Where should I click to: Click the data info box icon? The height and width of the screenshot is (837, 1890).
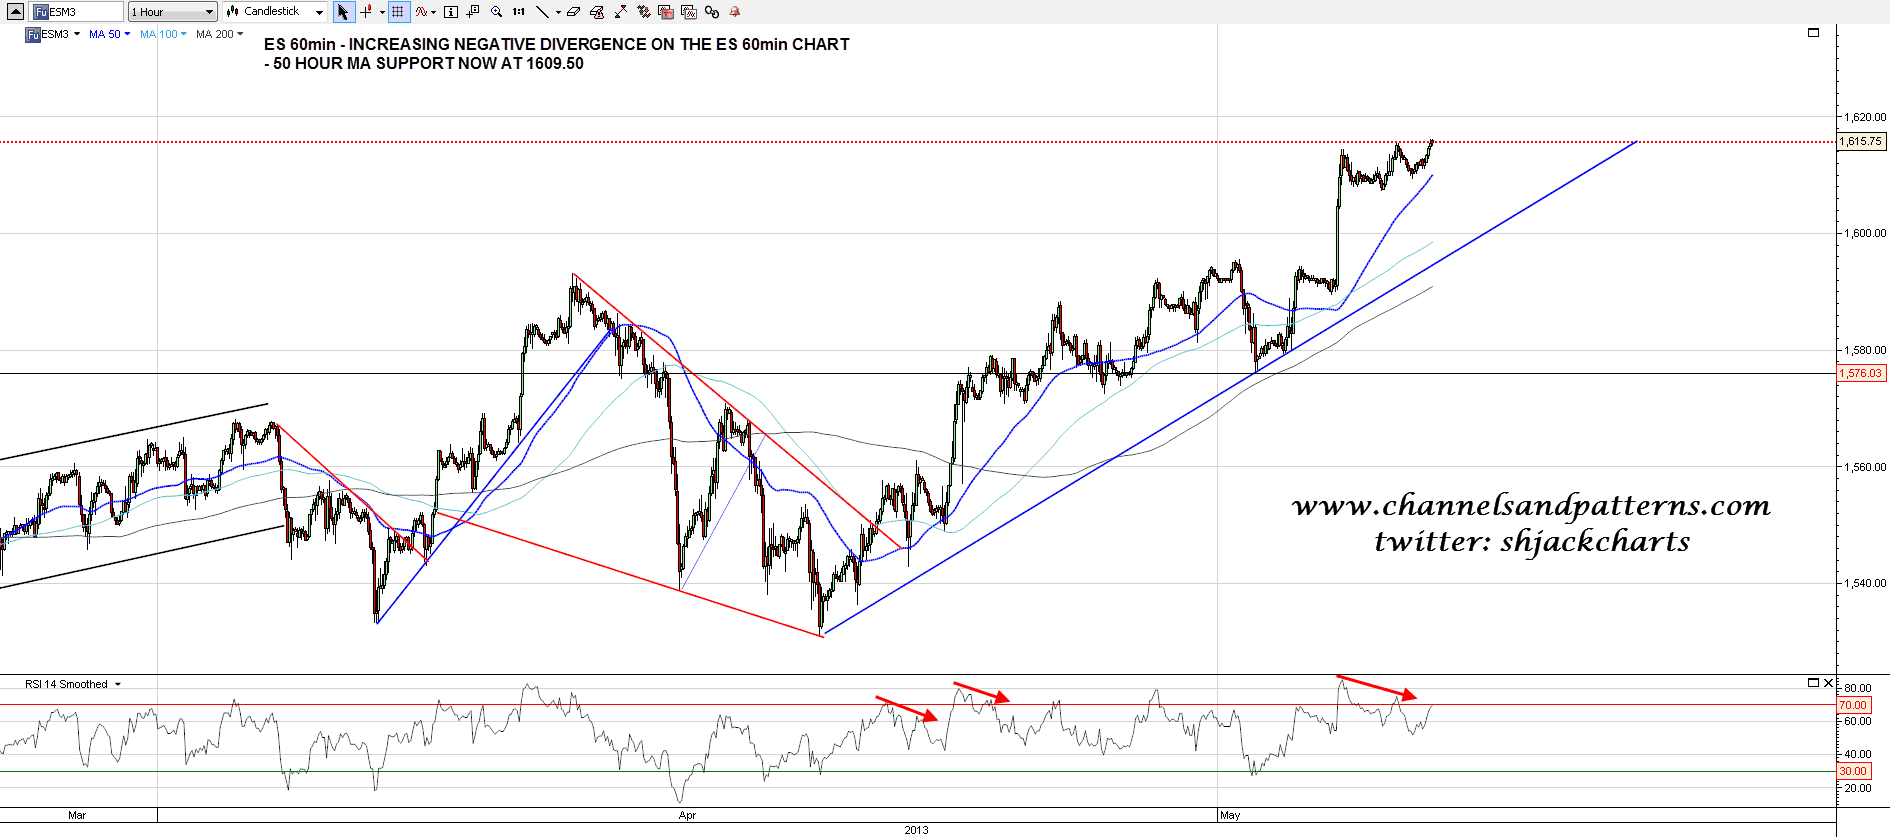click(x=451, y=12)
